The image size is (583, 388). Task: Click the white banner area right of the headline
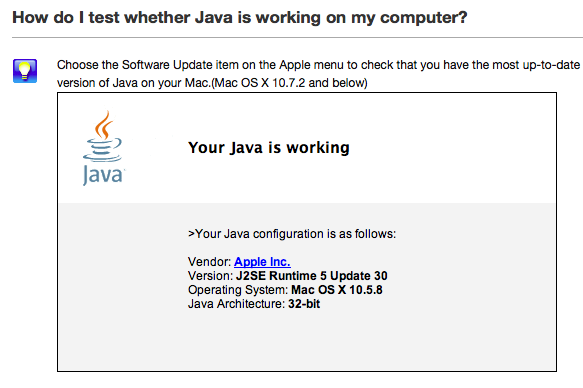click(x=452, y=148)
